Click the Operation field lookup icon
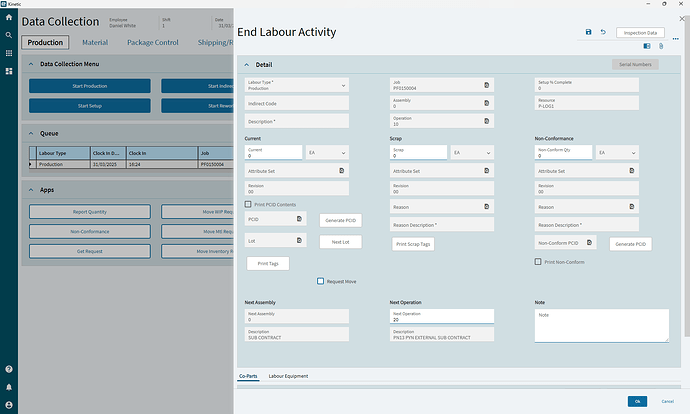 (x=487, y=121)
